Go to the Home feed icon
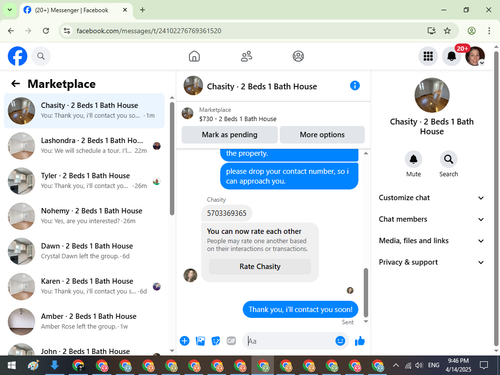Viewport: 500px width, 375px height. coord(194,56)
